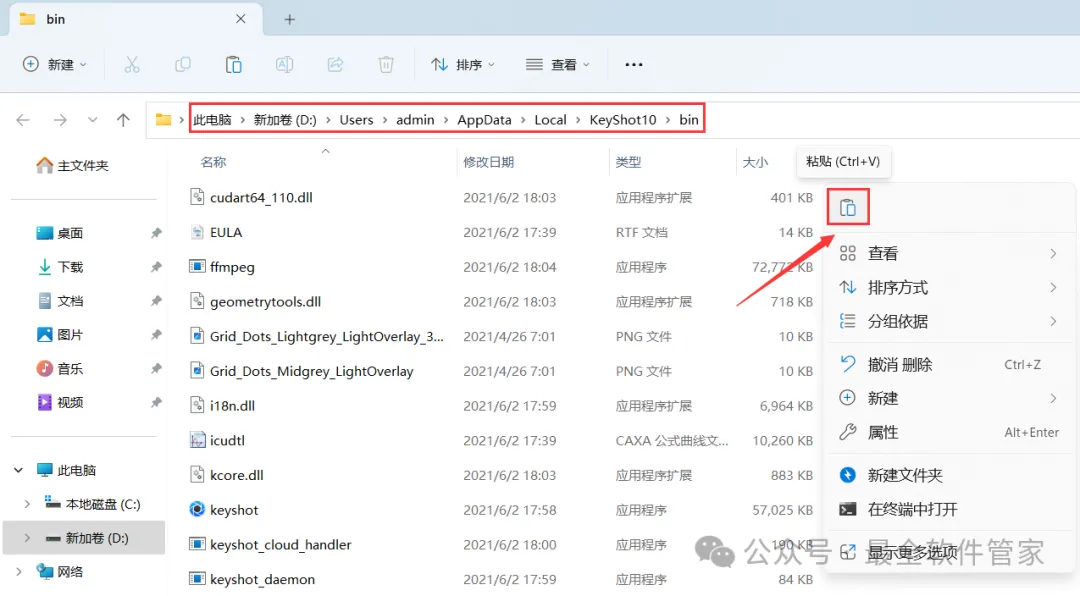Click 新加卷 (D:) breadcrumb in address bar

tap(285, 120)
